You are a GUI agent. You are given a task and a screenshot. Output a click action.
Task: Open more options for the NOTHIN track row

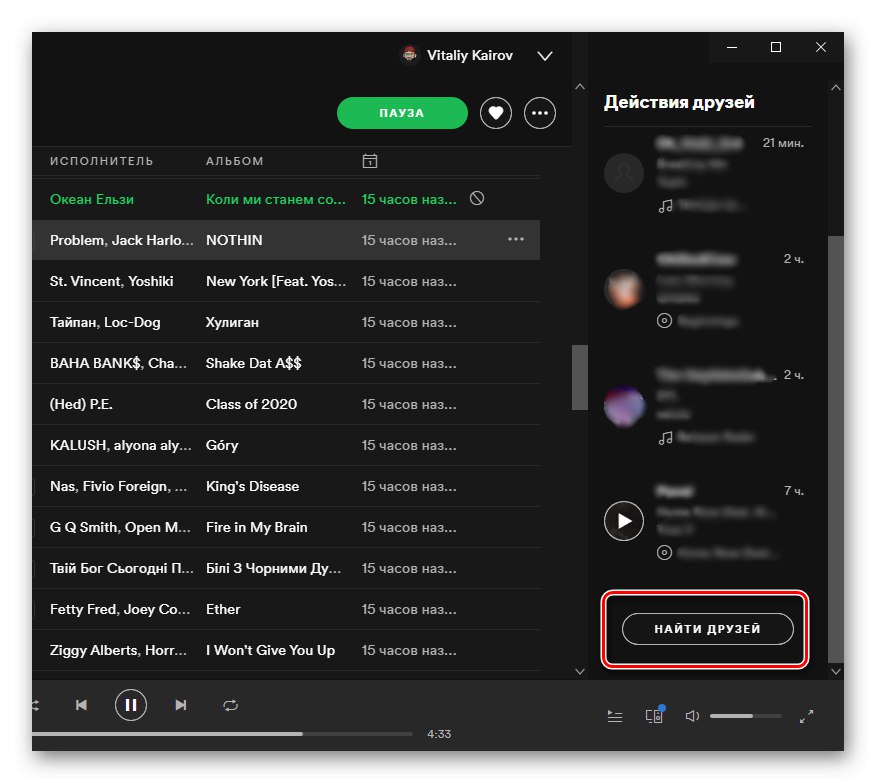click(x=516, y=240)
